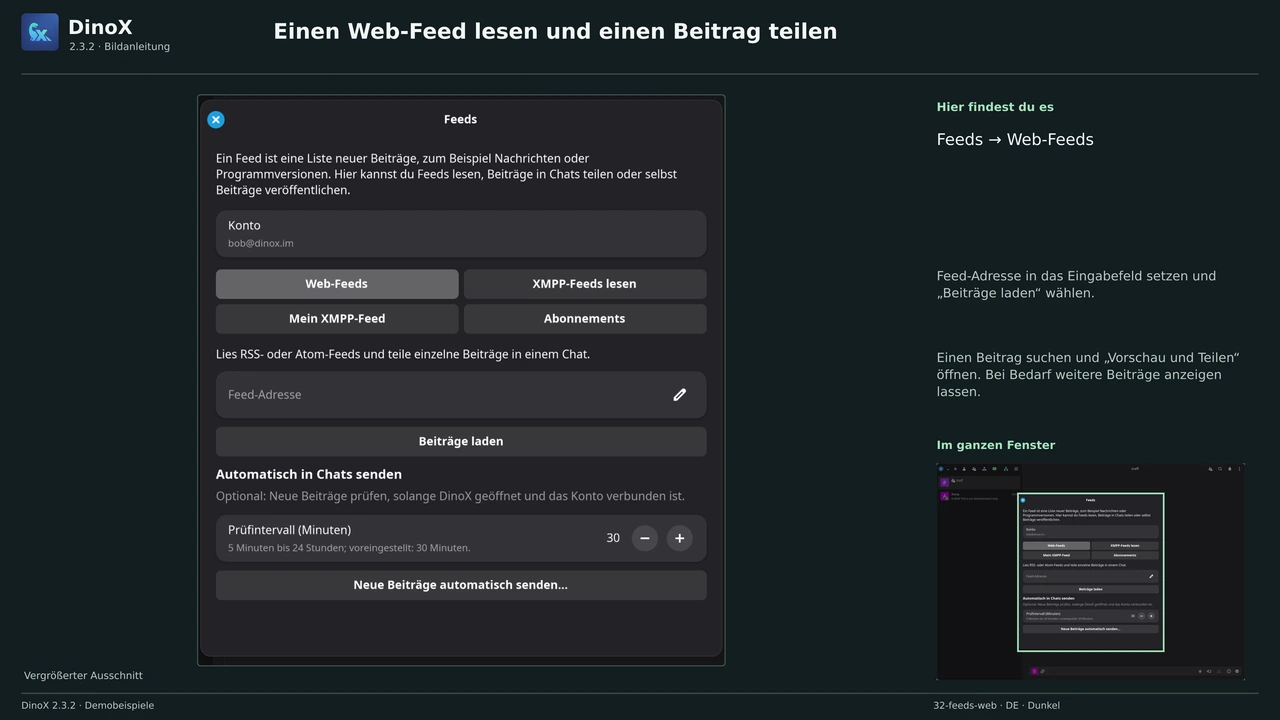
Task: Click the Hier findest du es heading
Action: click(x=995, y=107)
